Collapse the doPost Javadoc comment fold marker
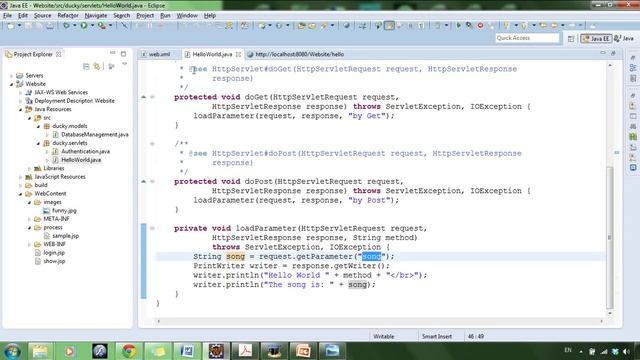Viewport: 640px width, 360px height. (x=152, y=144)
